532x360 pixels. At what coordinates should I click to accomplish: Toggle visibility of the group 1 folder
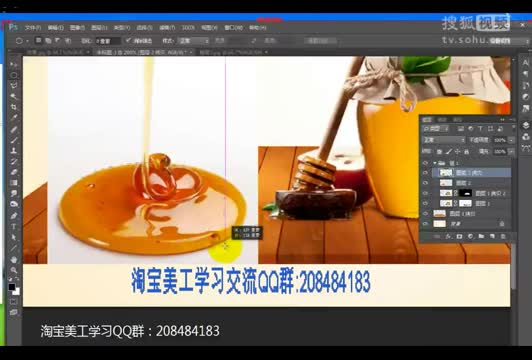click(x=425, y=163)
